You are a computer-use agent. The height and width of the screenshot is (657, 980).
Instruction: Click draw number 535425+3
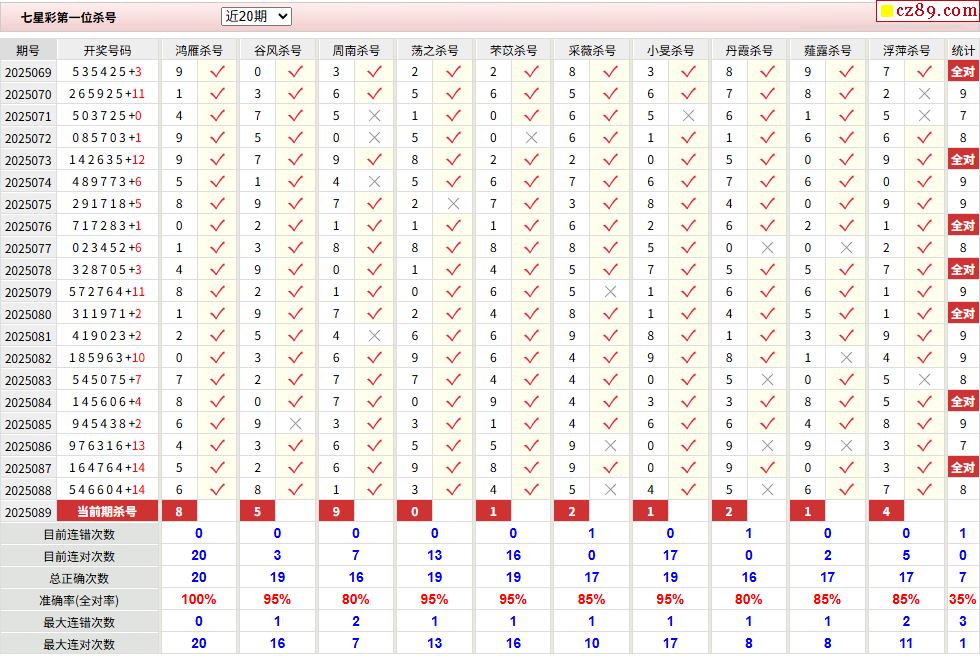107,72
